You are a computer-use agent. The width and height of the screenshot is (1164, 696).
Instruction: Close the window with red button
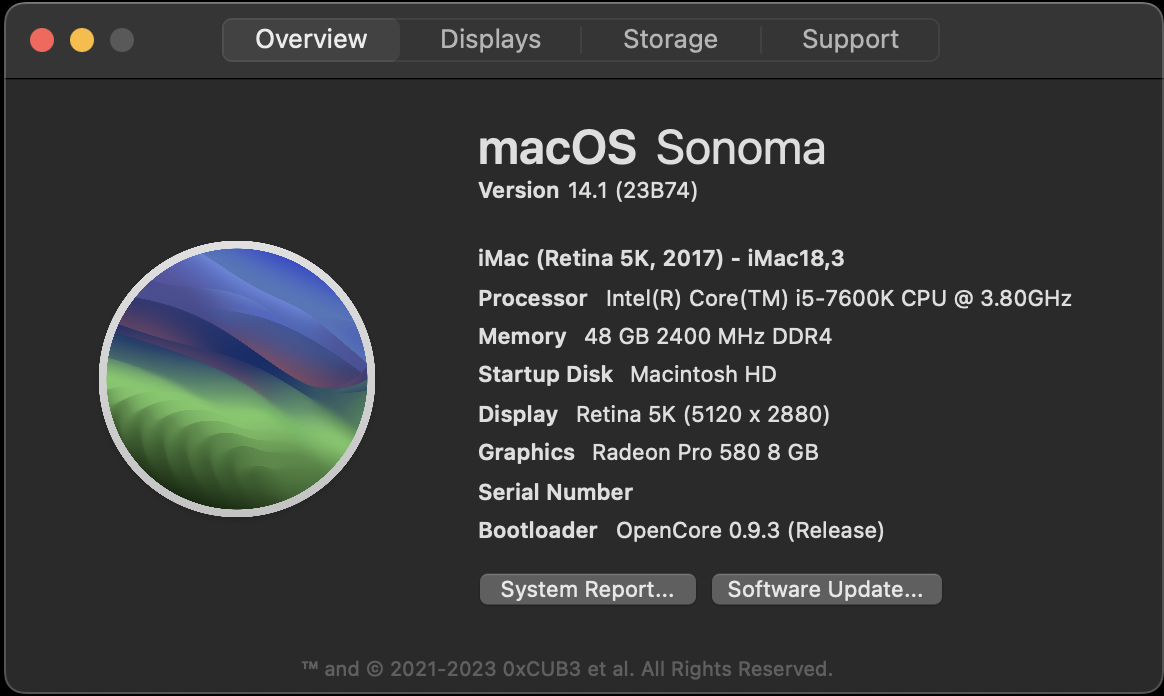click(x=42, y=40)
